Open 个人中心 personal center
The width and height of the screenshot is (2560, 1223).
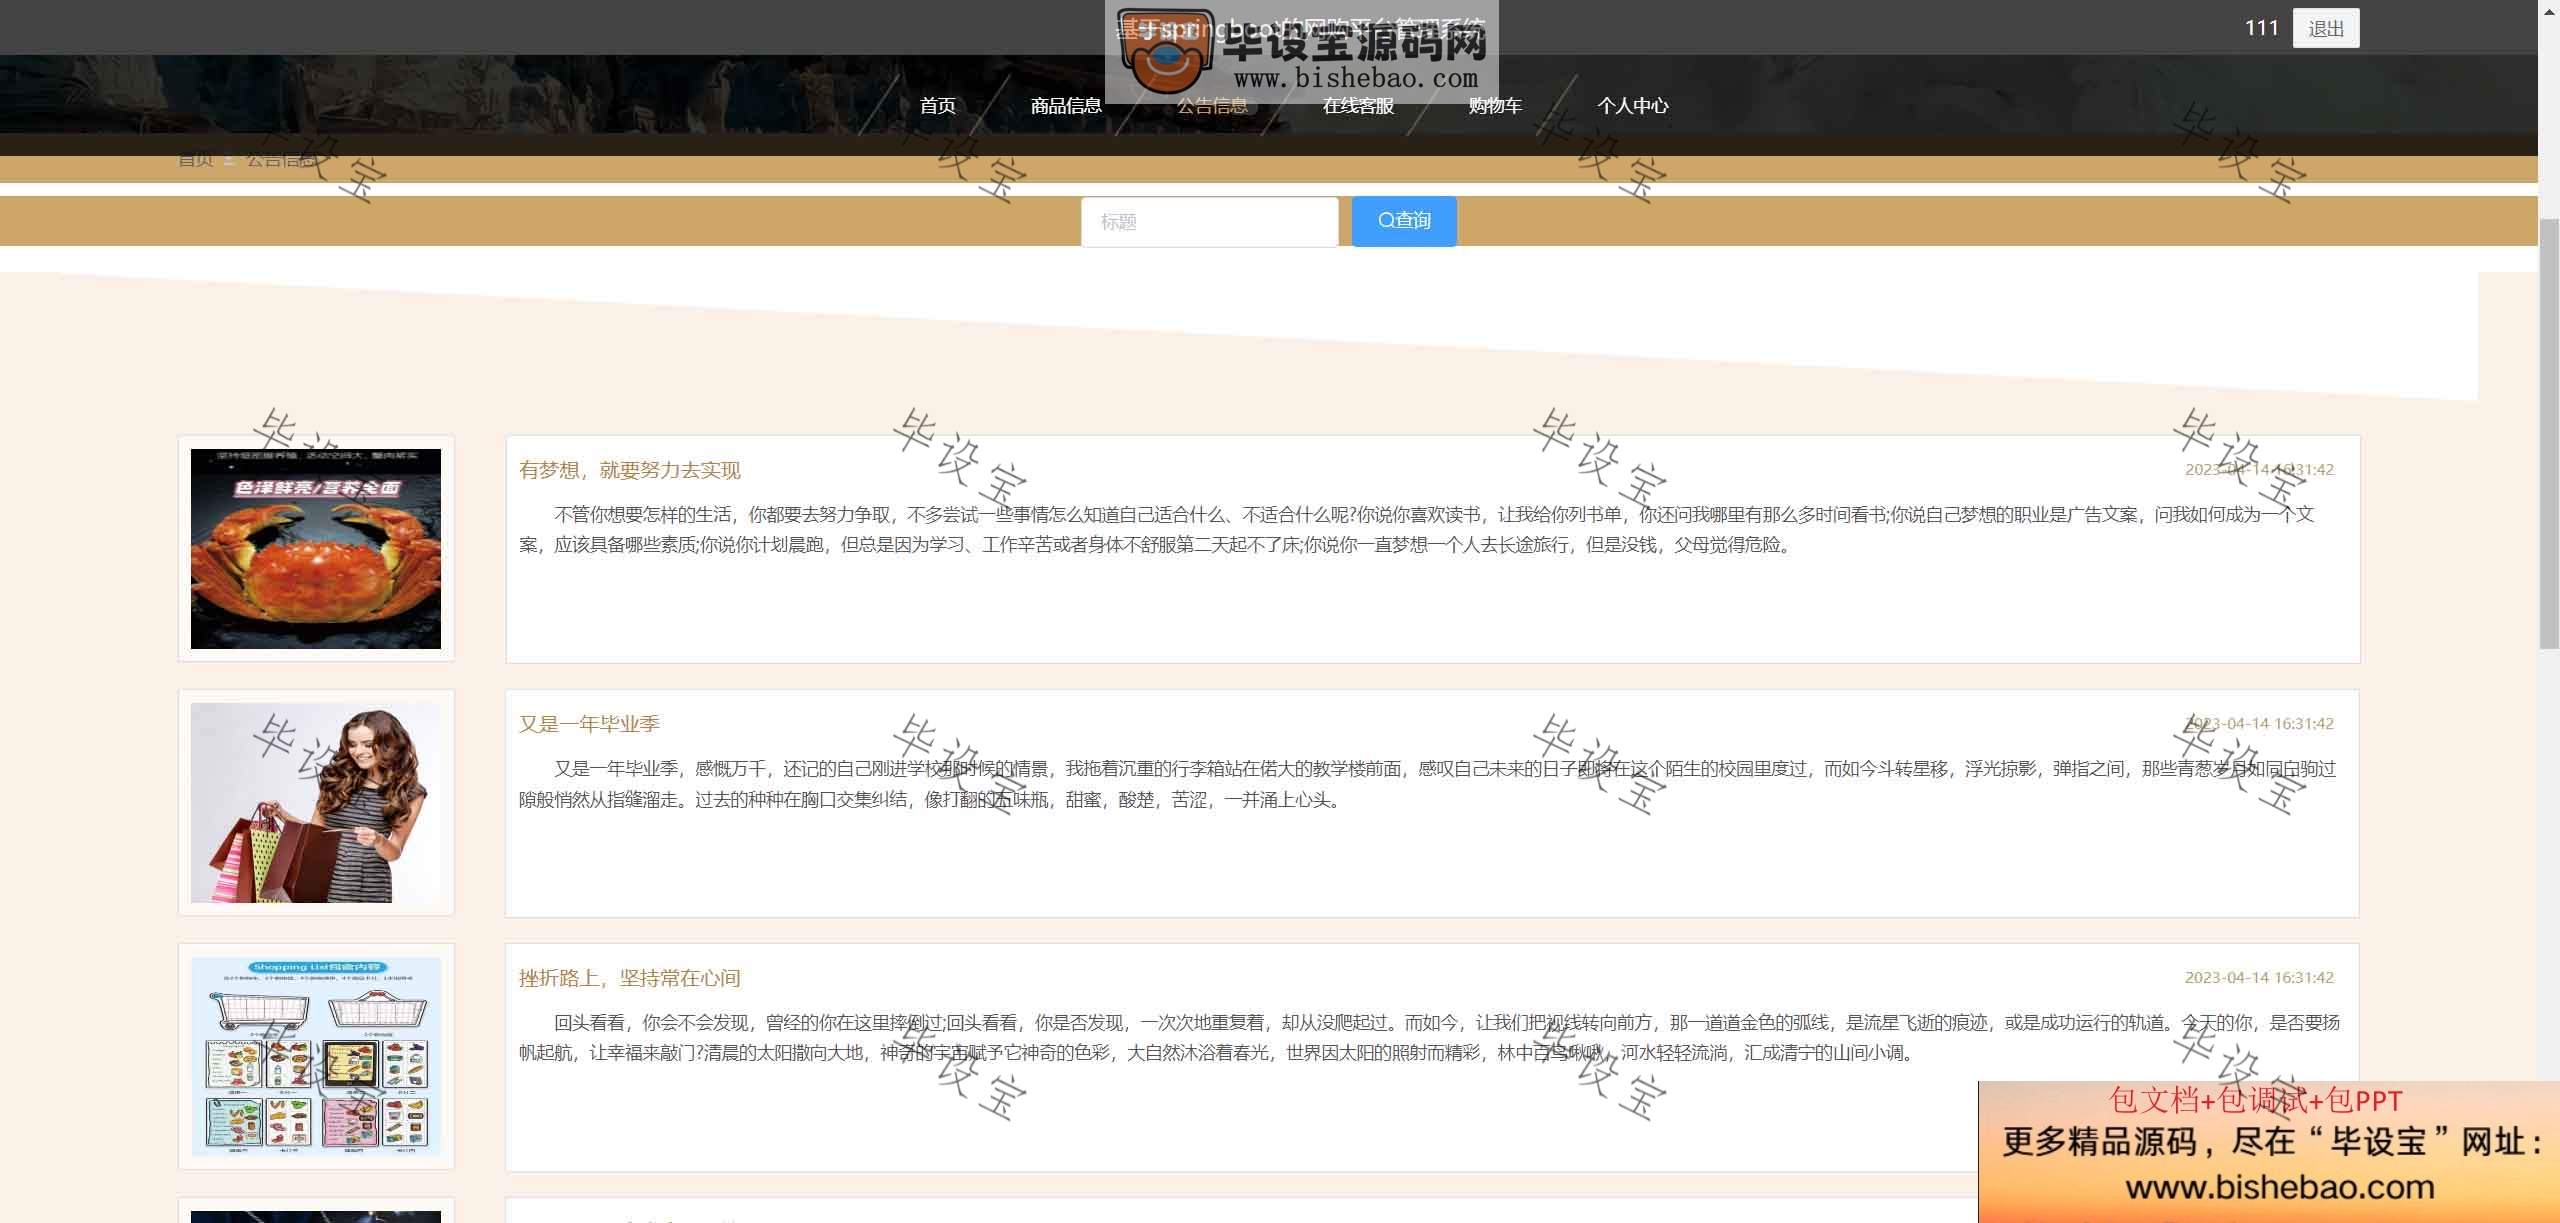1632,106
